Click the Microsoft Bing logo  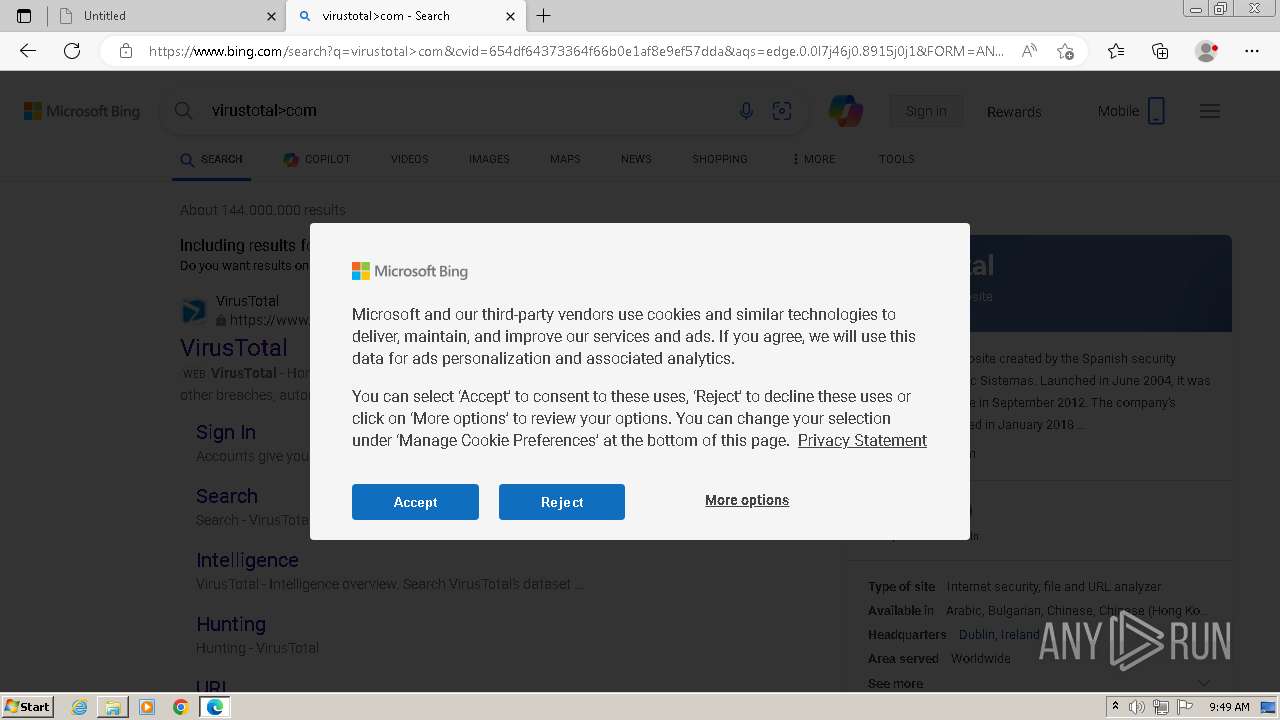tap(82, 111)
